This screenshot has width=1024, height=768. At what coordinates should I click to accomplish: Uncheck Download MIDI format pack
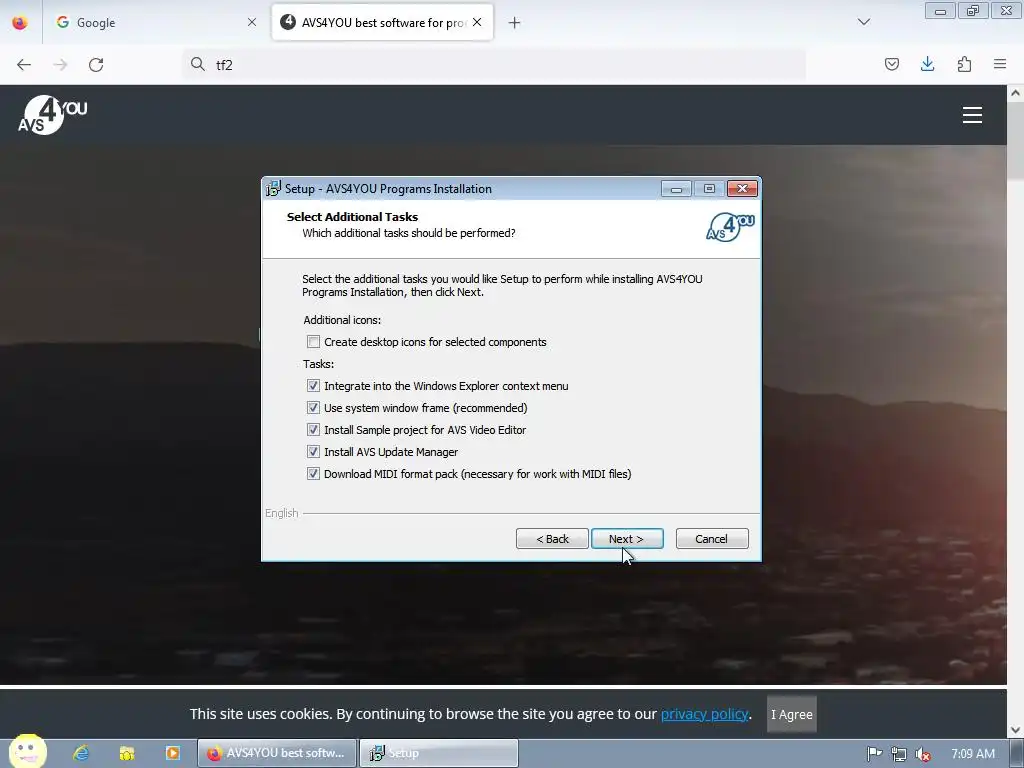[x=313, y=474]
